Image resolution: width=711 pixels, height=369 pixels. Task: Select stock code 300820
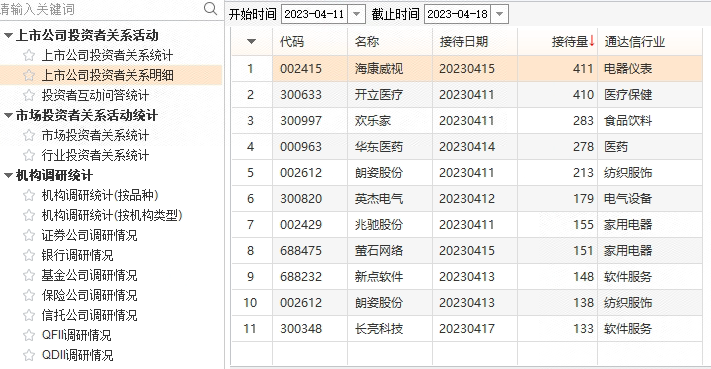[x=310, y=199]
